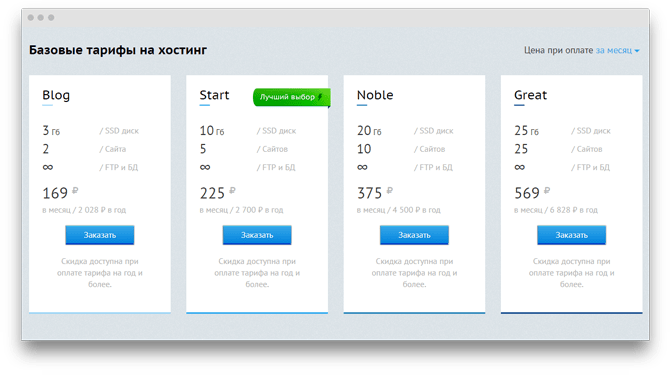Click the Great plan heading
670x377 pixels.
pos(530,95)
